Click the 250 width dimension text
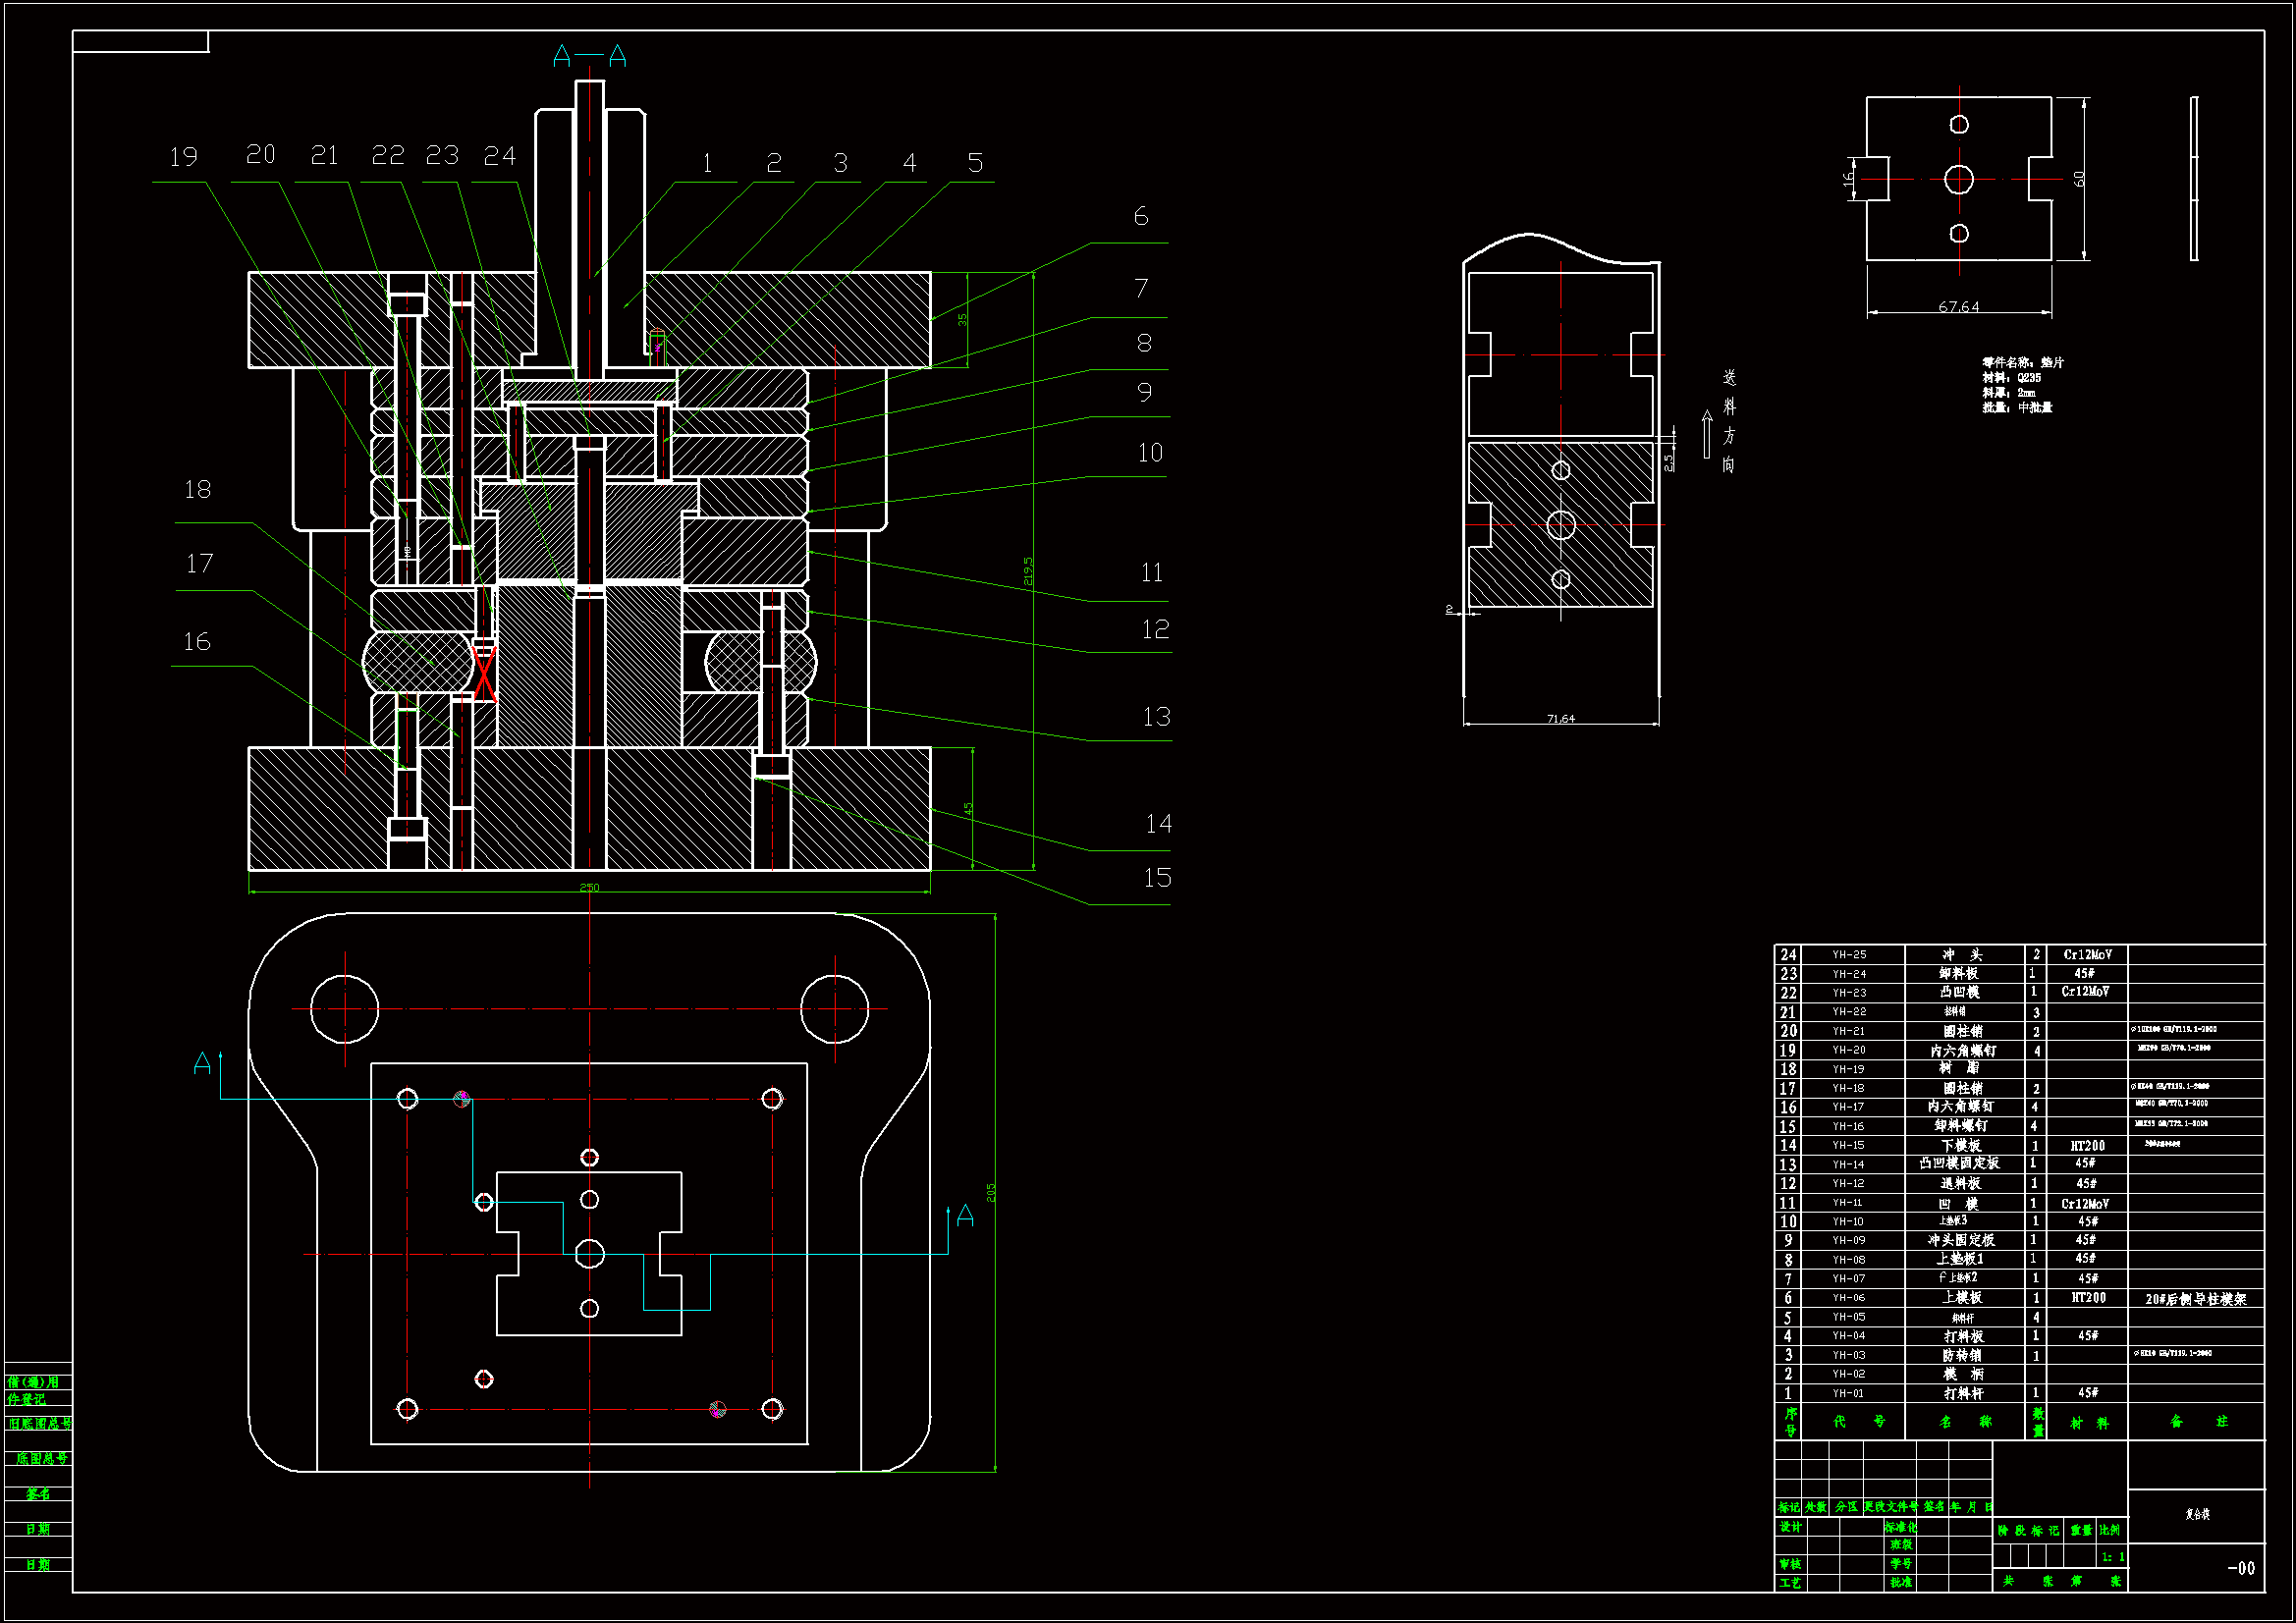Image resolution: width=2296 pixels, height=1623 pixels. point(589,887)
